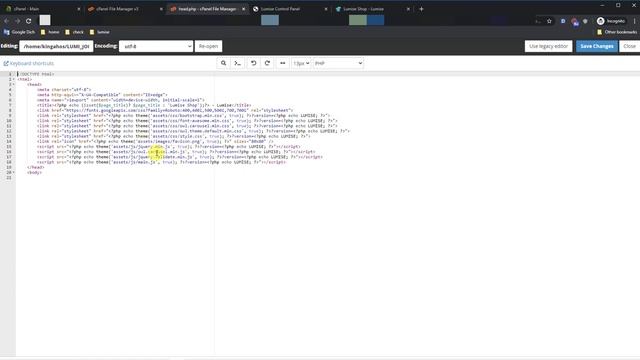Close the editor with Close button
640x360 pixels.
tap(629, 46)
